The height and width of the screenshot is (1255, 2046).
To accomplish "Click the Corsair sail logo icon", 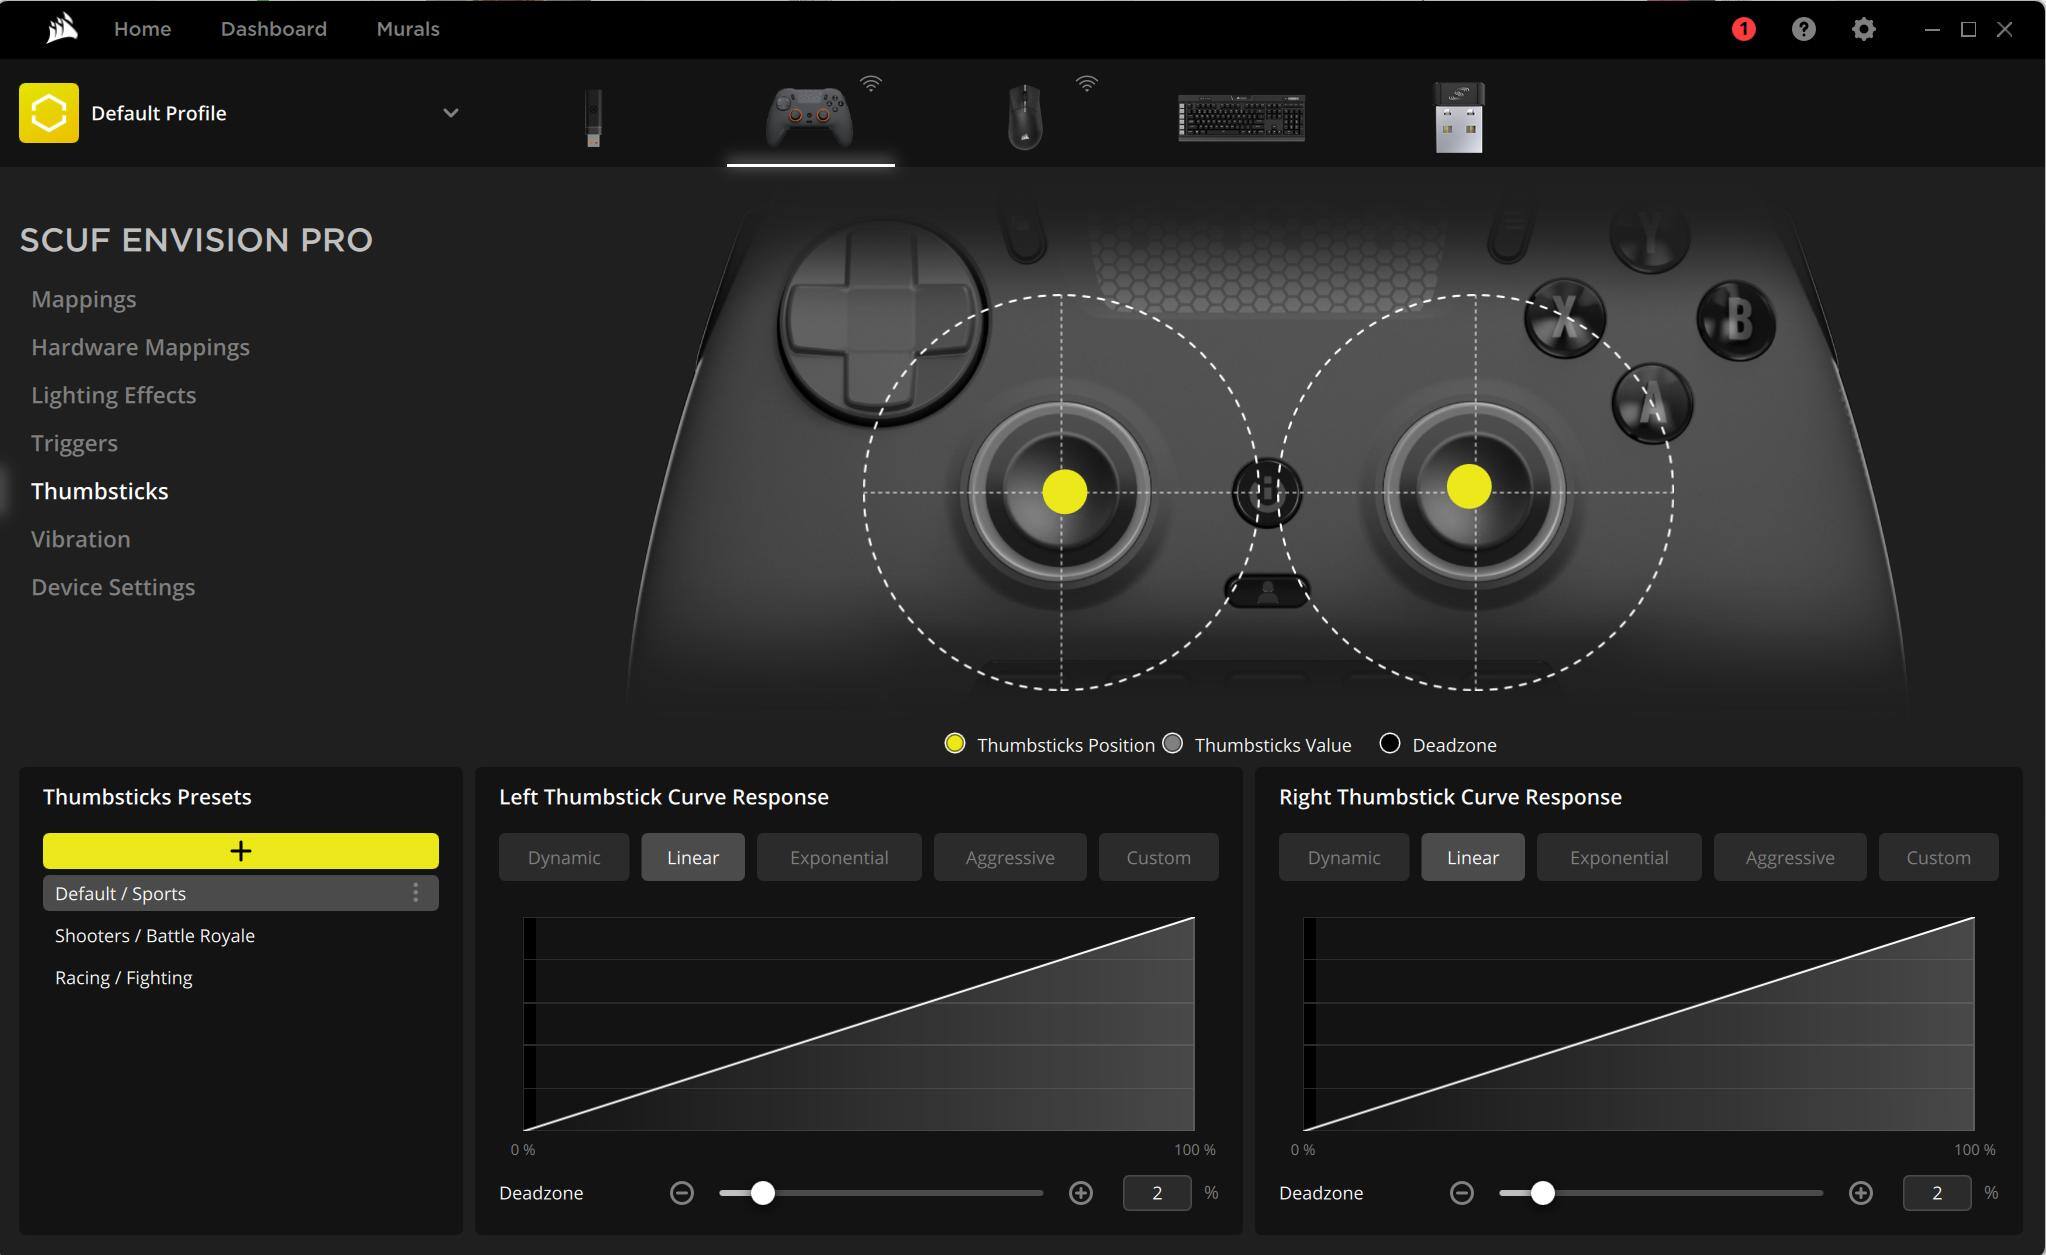I will point(62,28).
